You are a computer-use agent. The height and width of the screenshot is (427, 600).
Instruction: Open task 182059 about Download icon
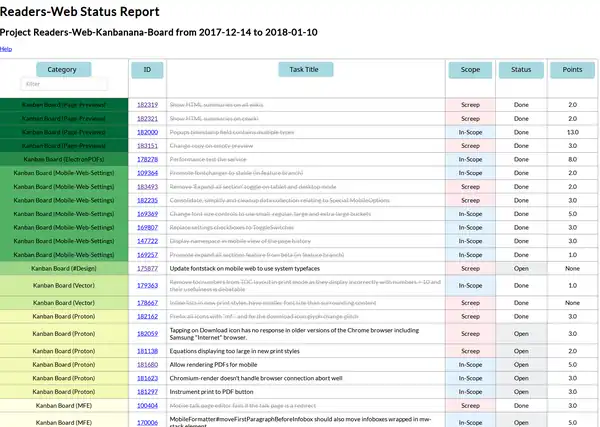click(147, 333)
